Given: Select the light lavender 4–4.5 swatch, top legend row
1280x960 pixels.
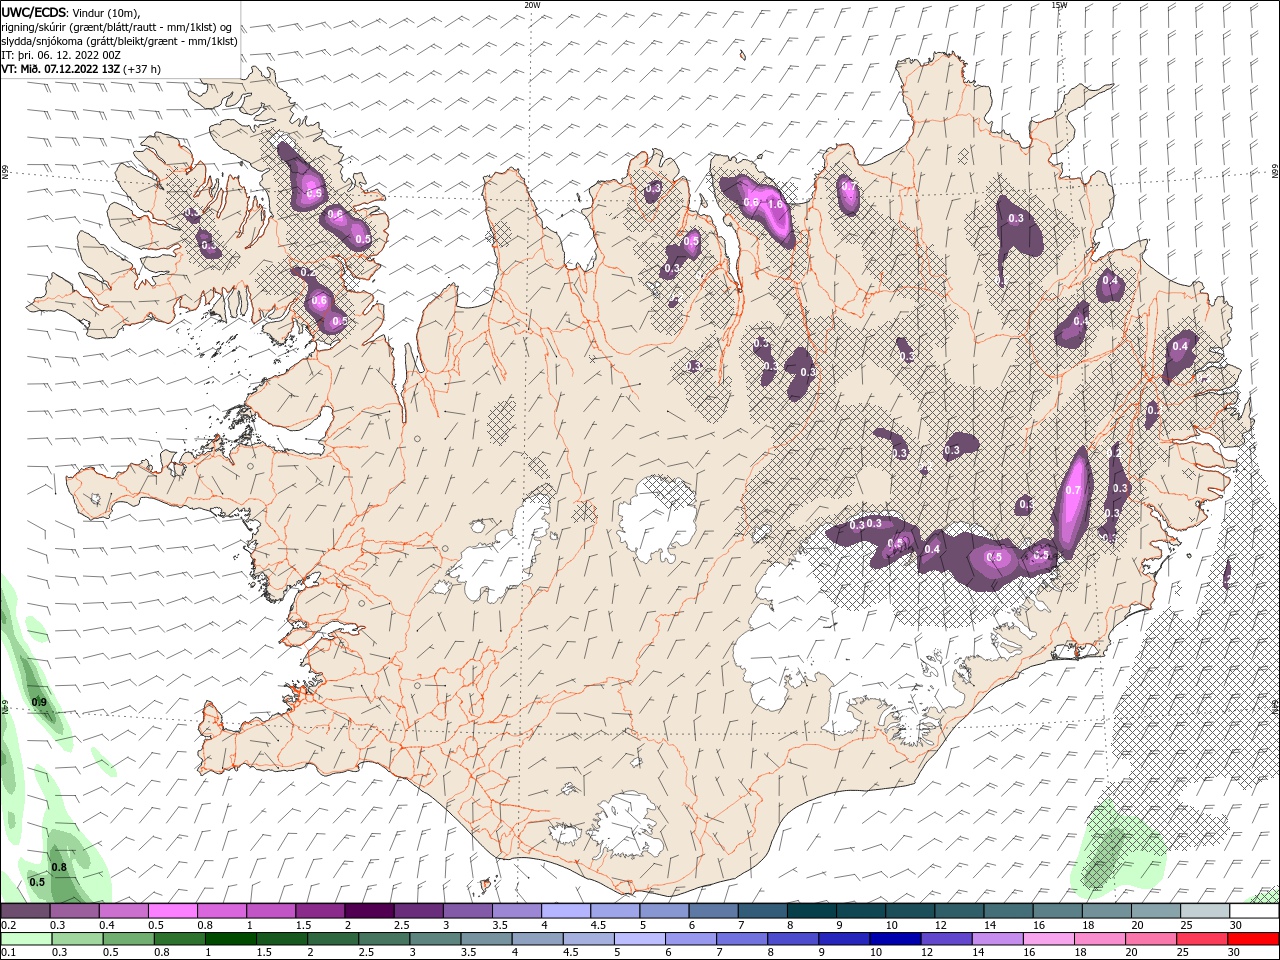Looking at the screenshot, I should (564, 911).
